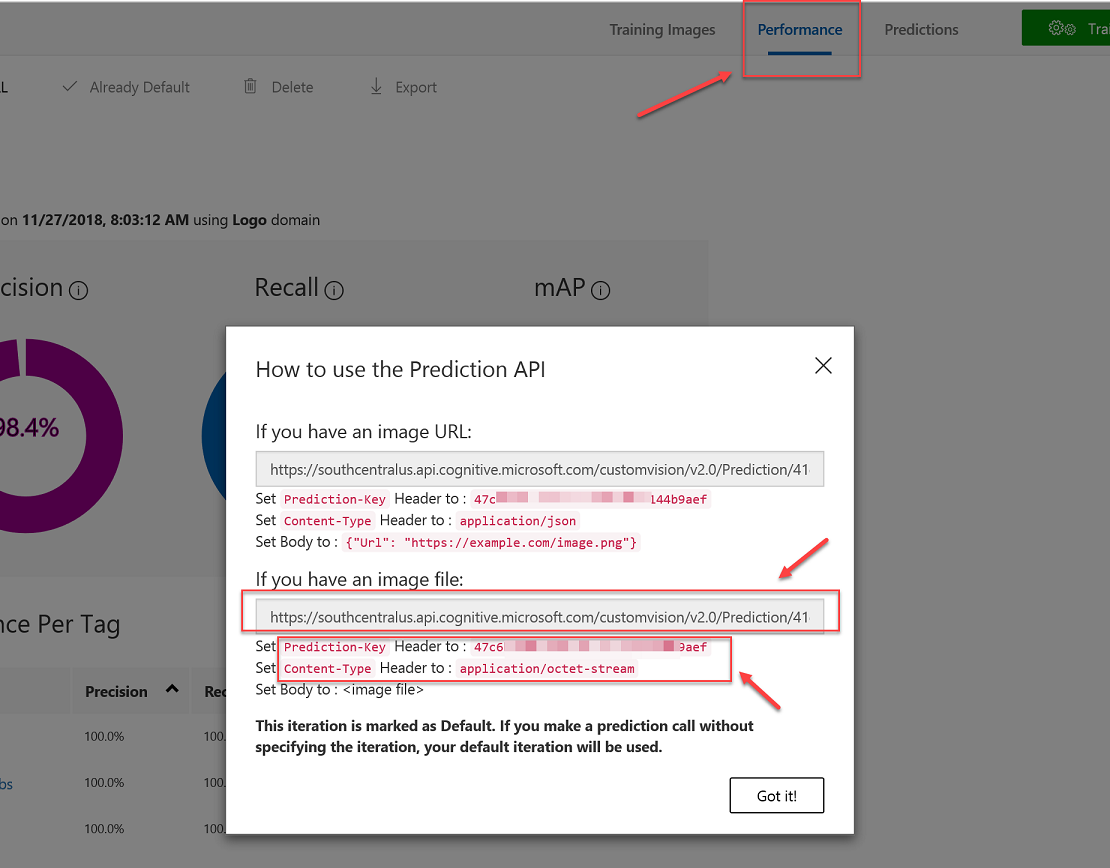Open the Recall info icon

pyautogui.click(x=334, y=290)
